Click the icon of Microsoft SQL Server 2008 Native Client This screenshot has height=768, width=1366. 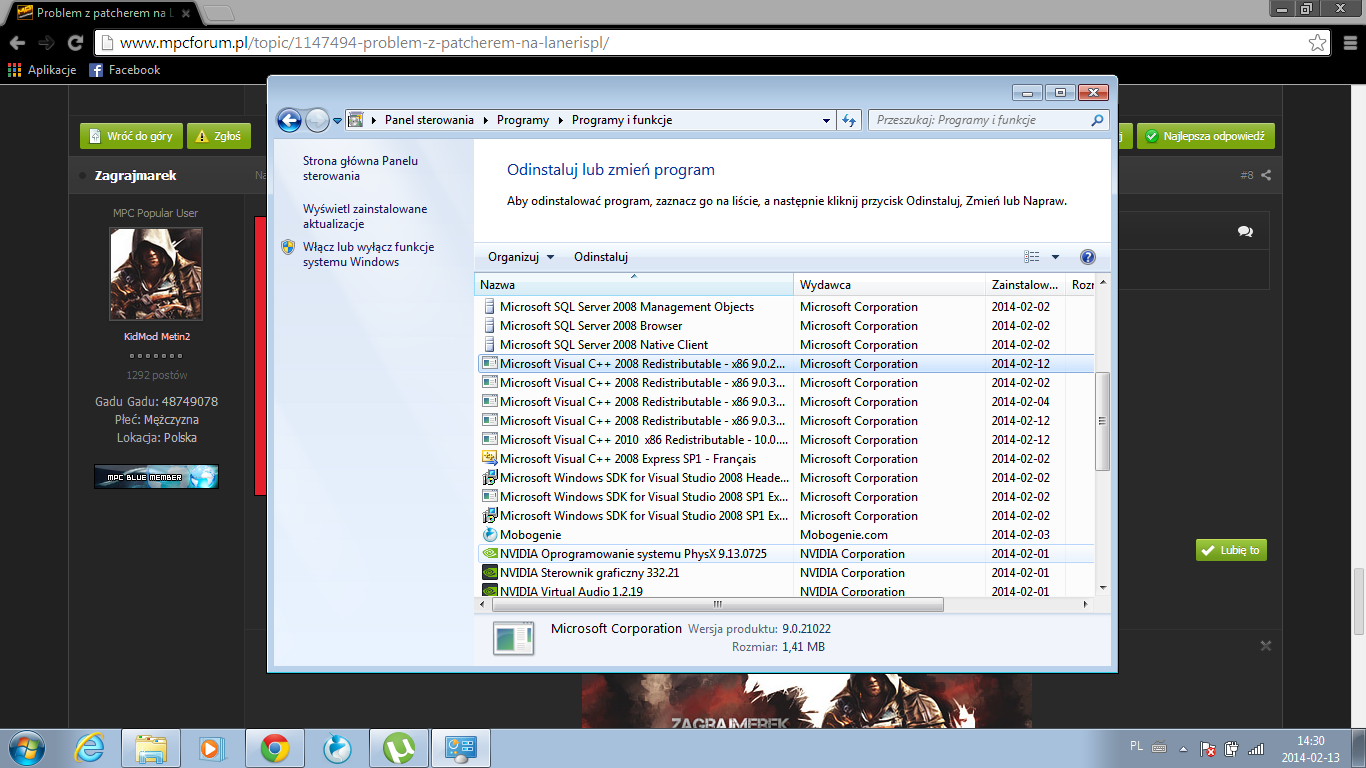pyautogui.click(x=489, y=345)
